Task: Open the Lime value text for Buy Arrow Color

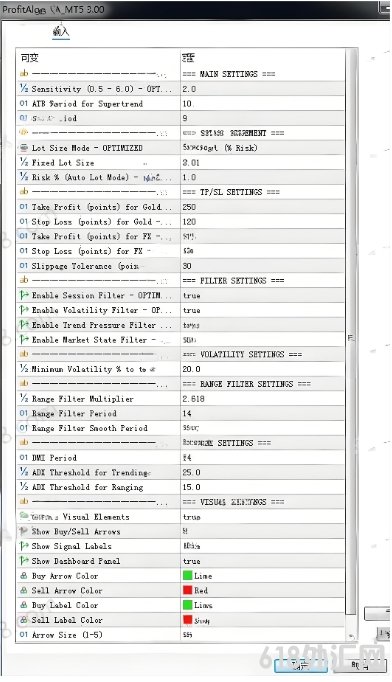Action: coord(203,576)
